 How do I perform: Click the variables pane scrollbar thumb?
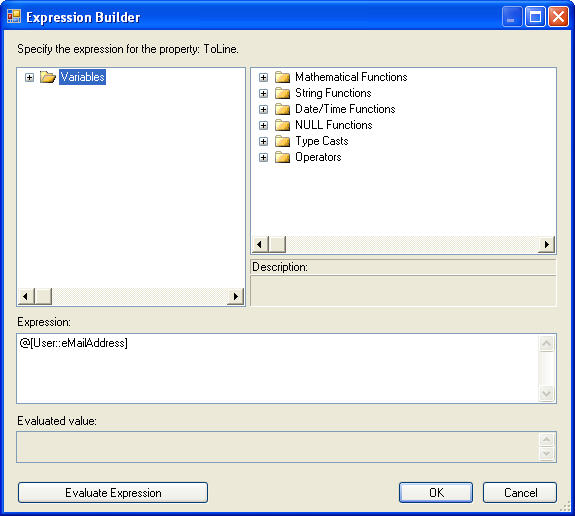43,296
